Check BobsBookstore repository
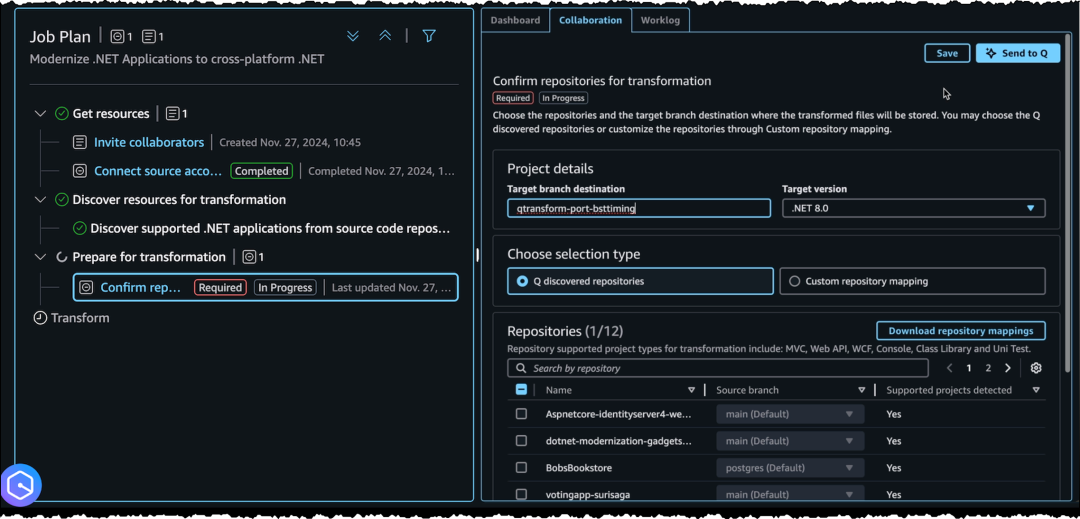 [521, 467]
